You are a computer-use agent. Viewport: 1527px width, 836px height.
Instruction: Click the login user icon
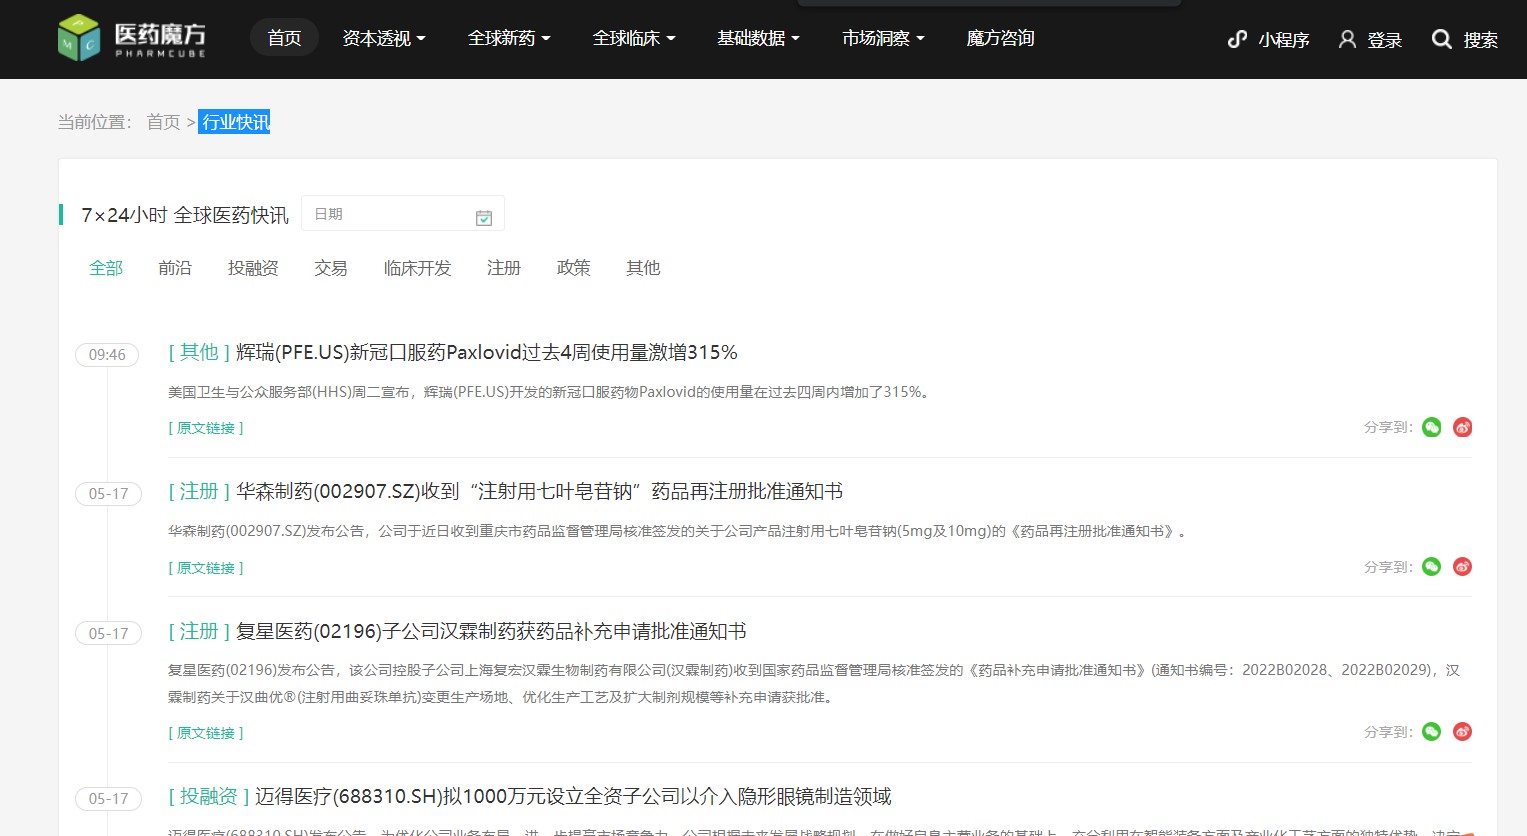point(1347,39)
